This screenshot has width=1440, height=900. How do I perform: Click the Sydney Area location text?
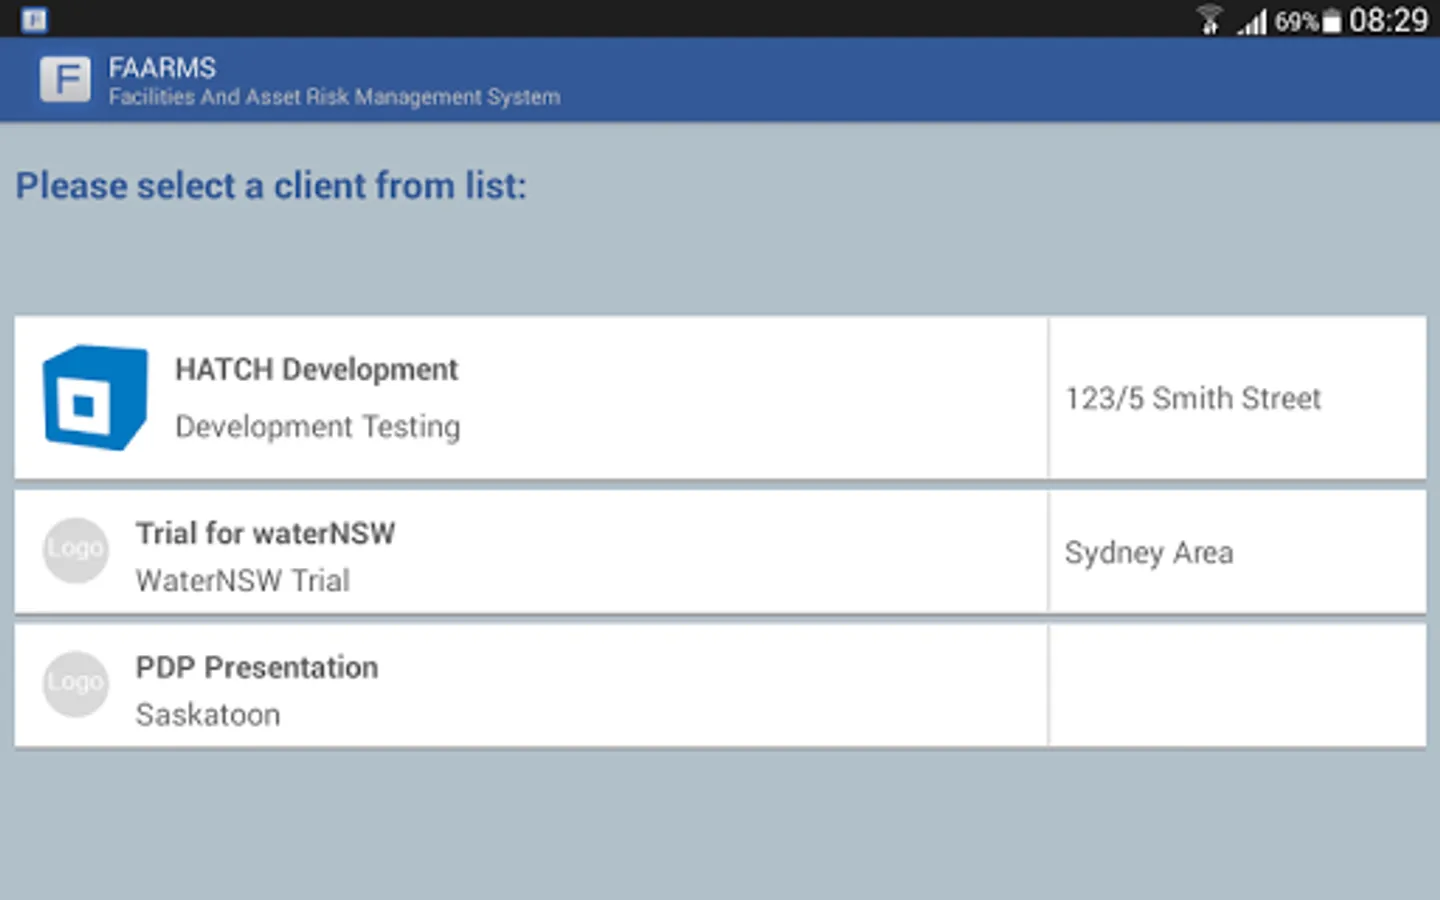(x=1149, y=553)
